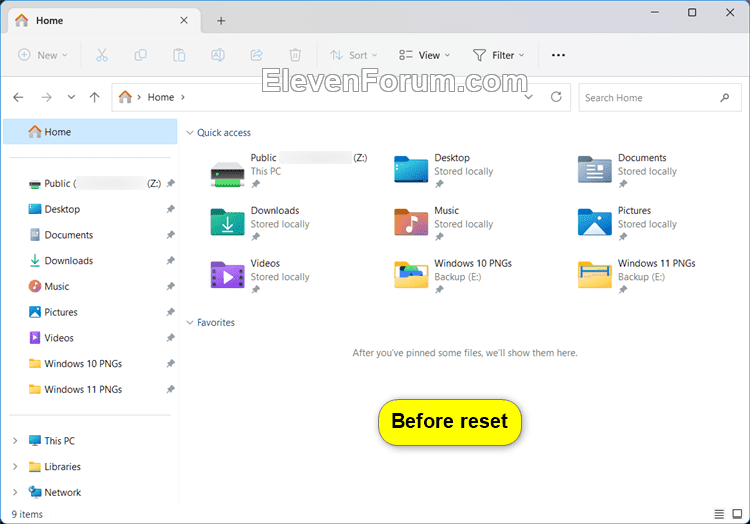Open the Documents folder tile
750x524 pixels.
pyautogui.click(x=627, y=171)
